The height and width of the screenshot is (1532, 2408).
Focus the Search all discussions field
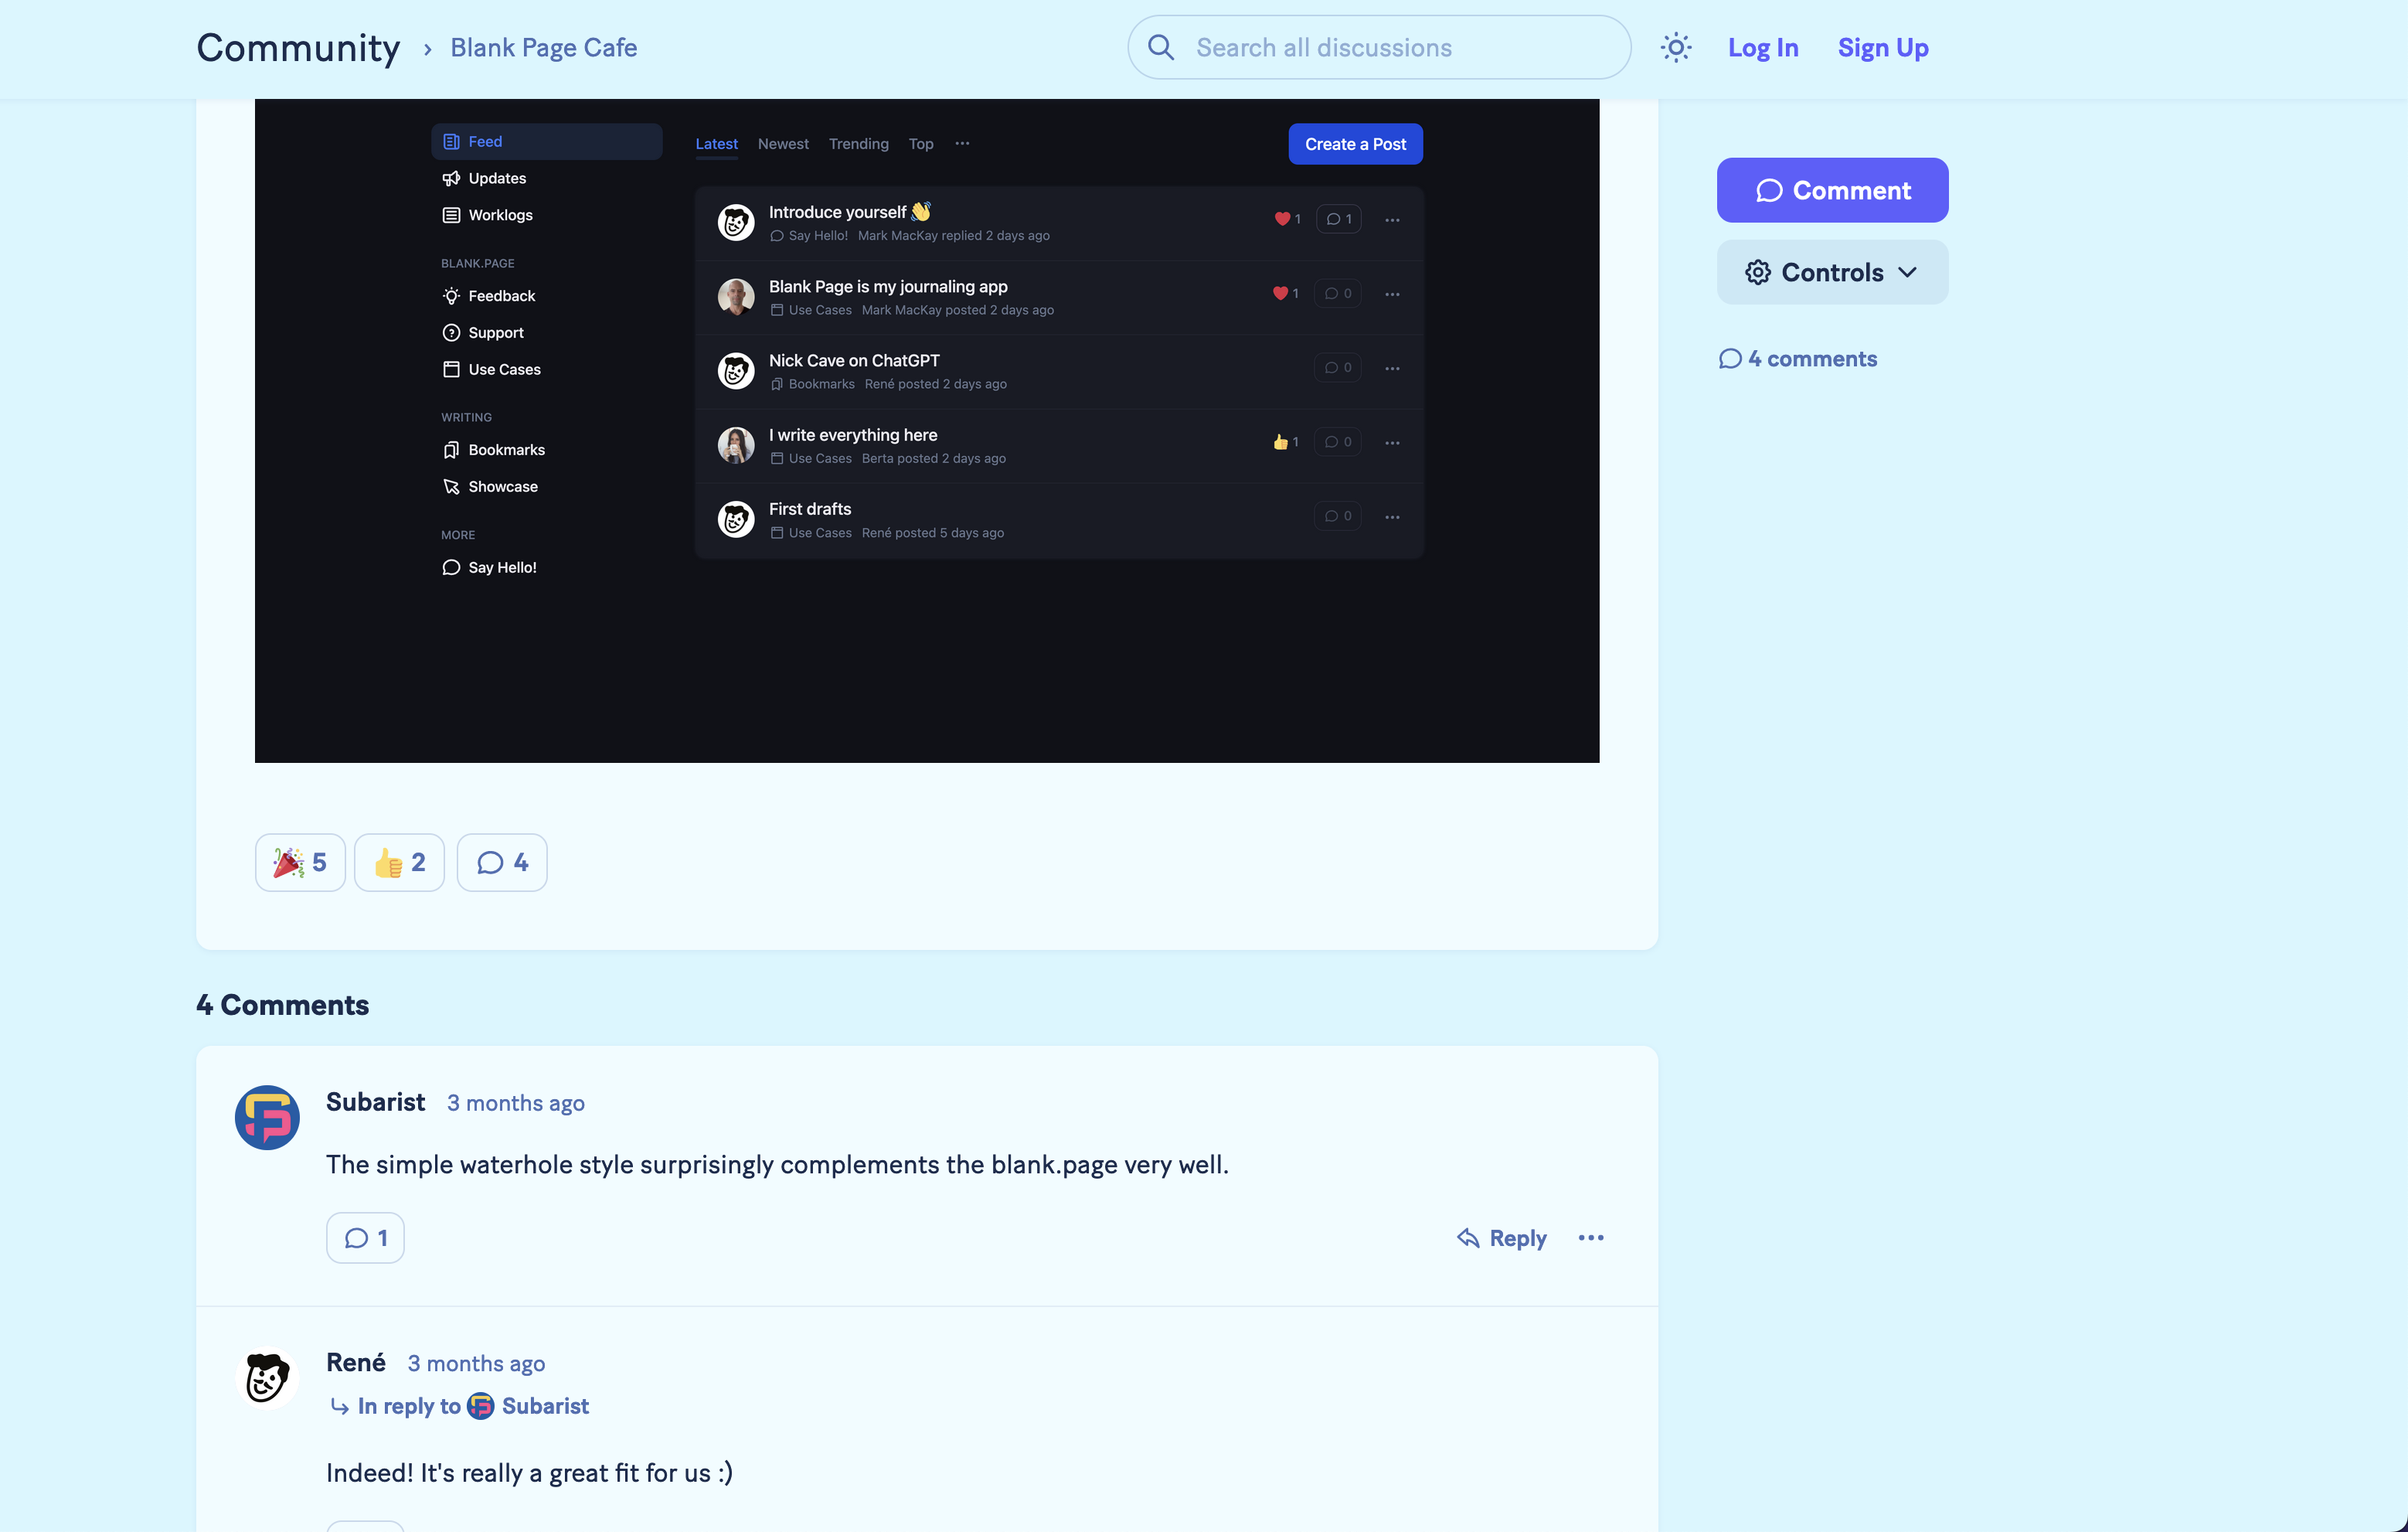coord(1379,47)
